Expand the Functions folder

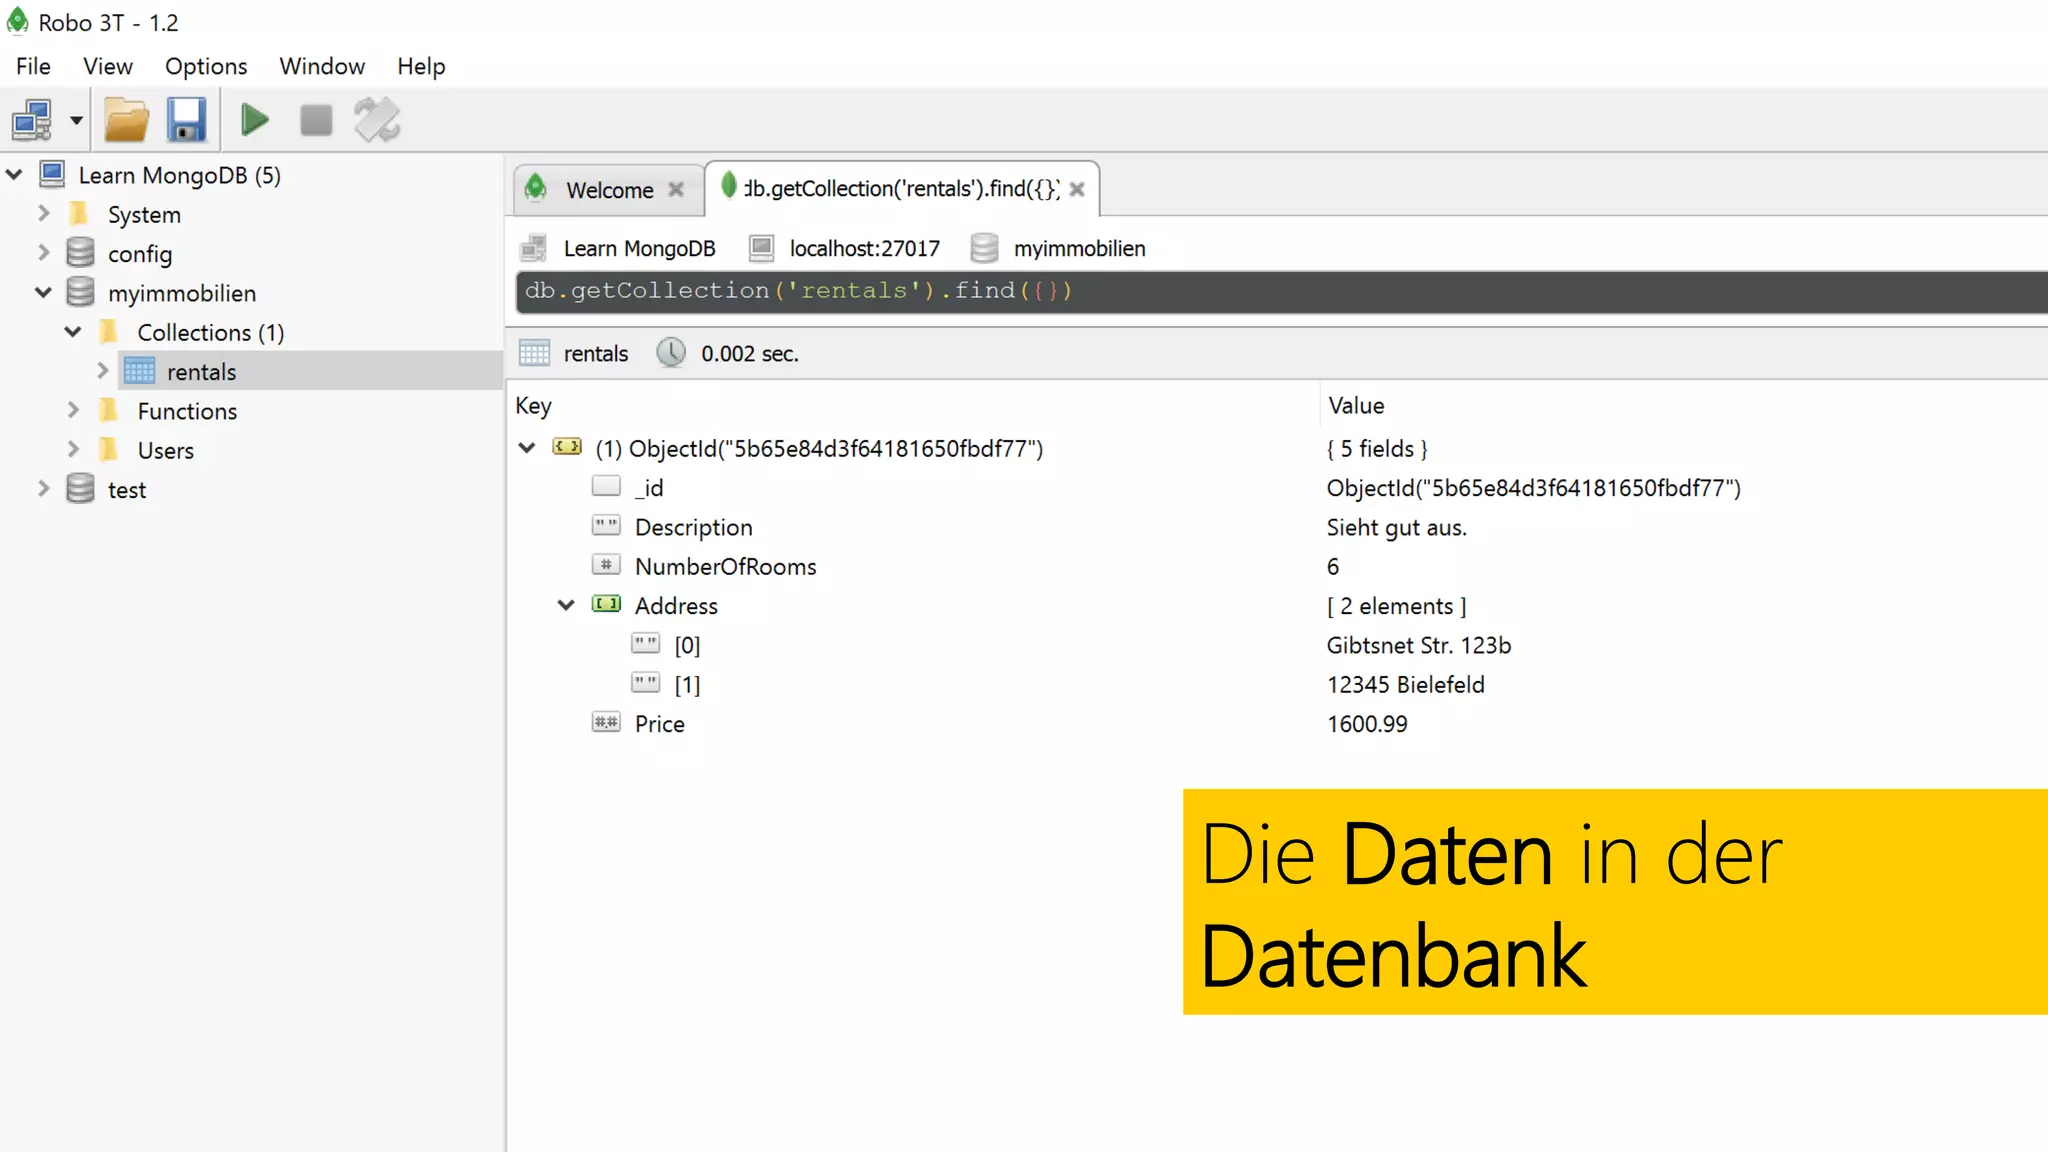pyautogui.click(x=73, y=411)
